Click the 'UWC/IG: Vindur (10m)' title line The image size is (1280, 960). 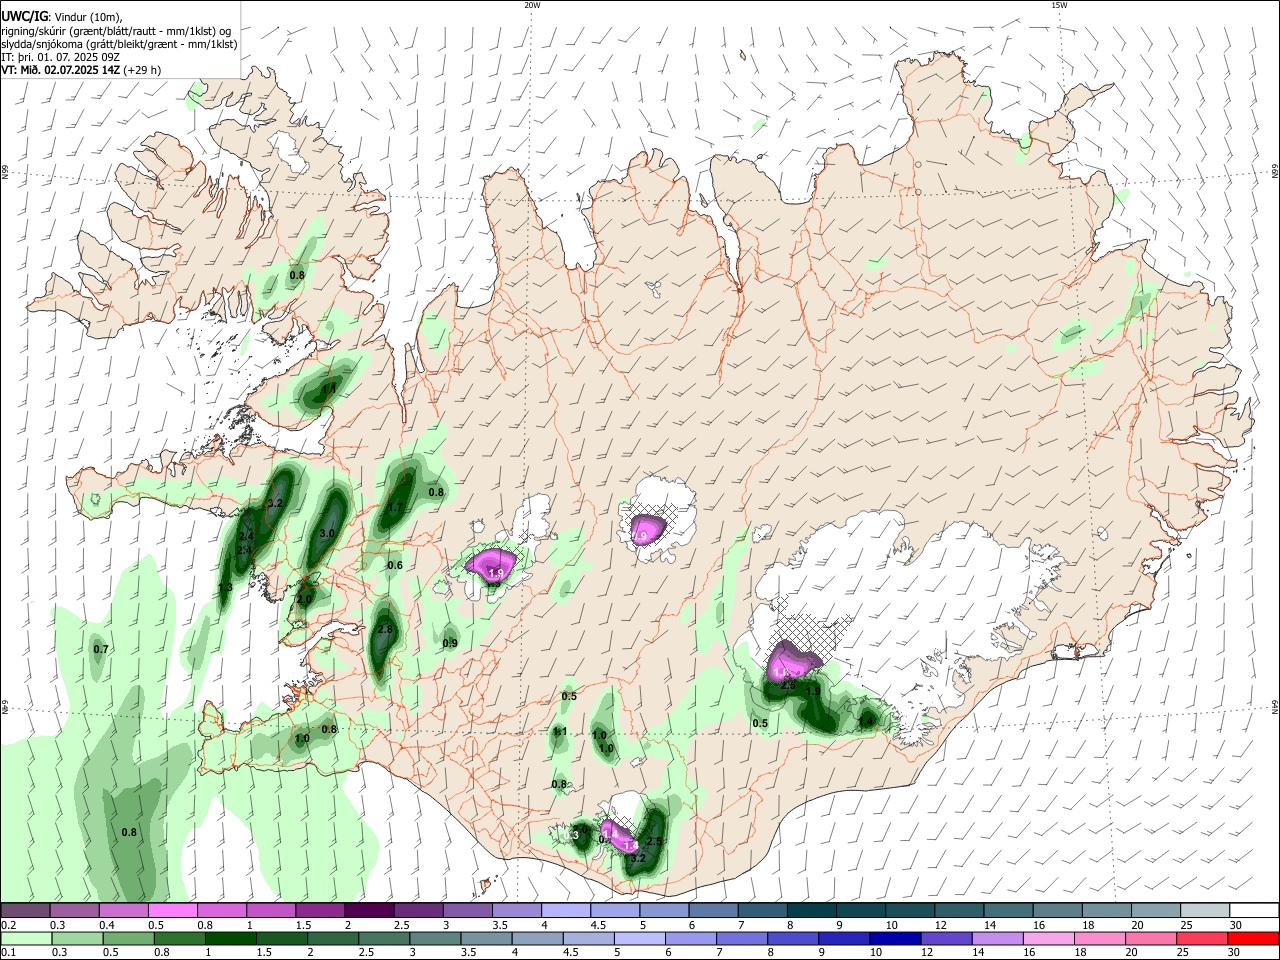(61, 17)
